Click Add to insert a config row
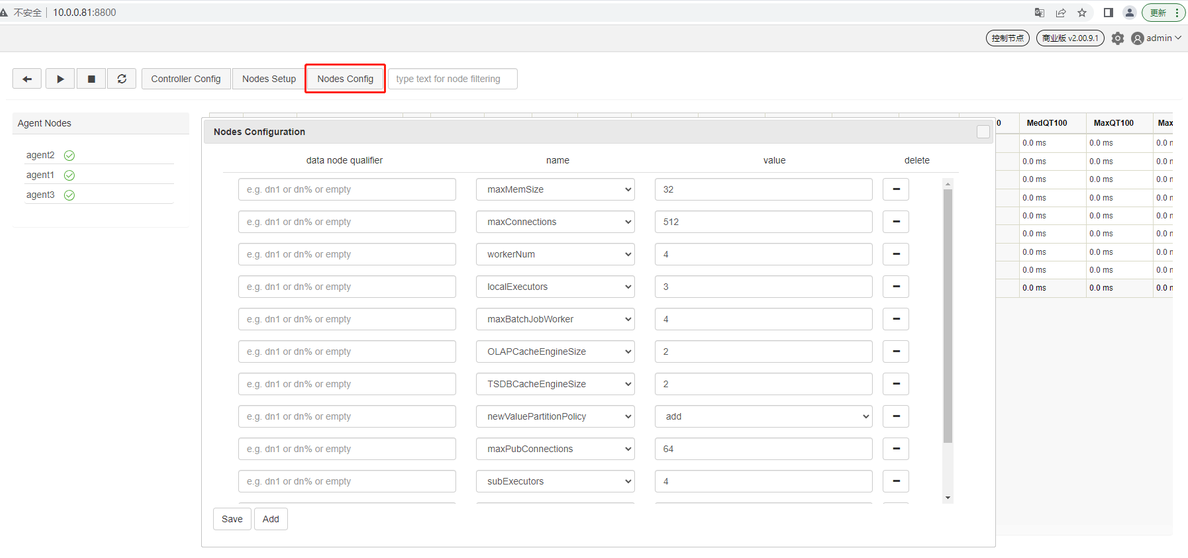 pos(271,519)
